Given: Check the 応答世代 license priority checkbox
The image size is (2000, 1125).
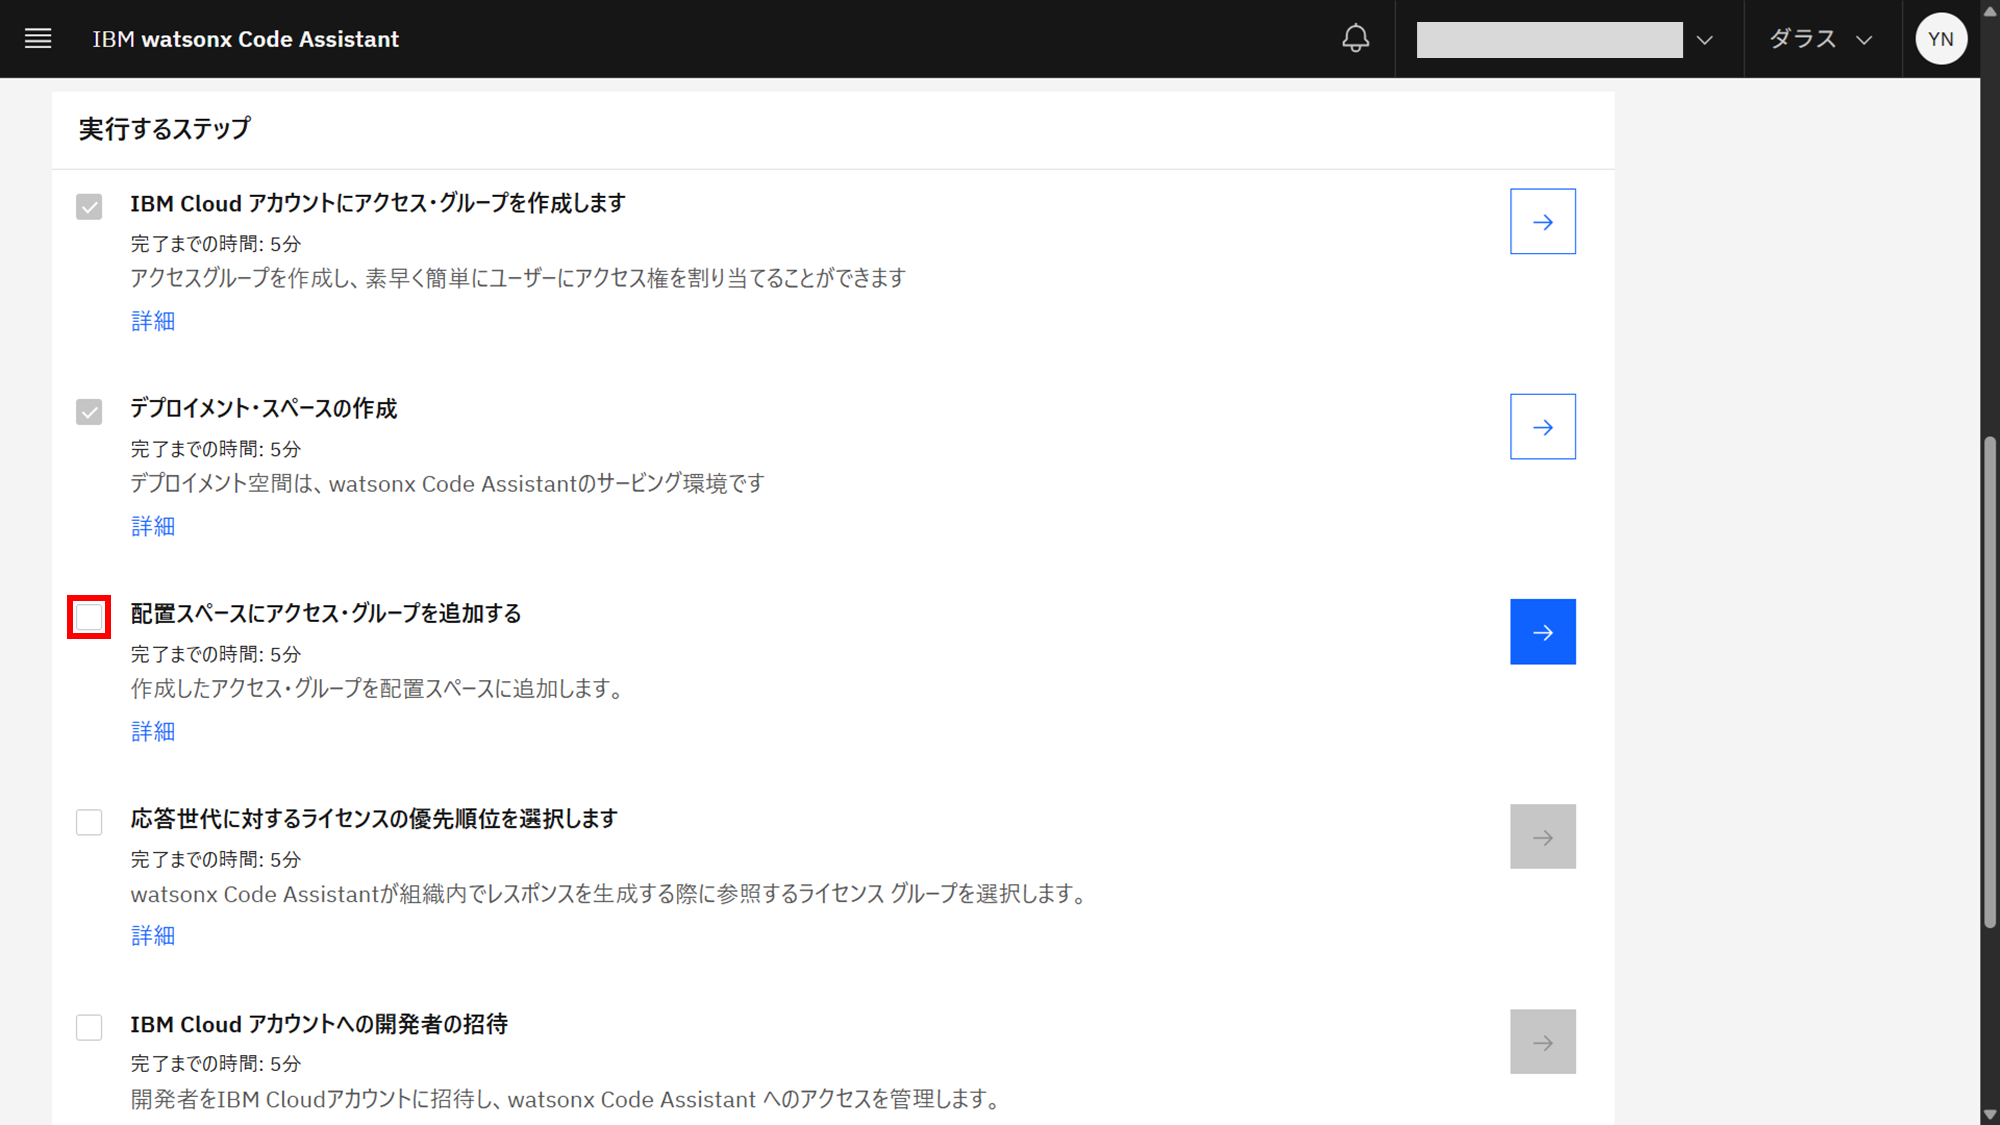Looking at the screenshot, I should [x=89, y=822].
